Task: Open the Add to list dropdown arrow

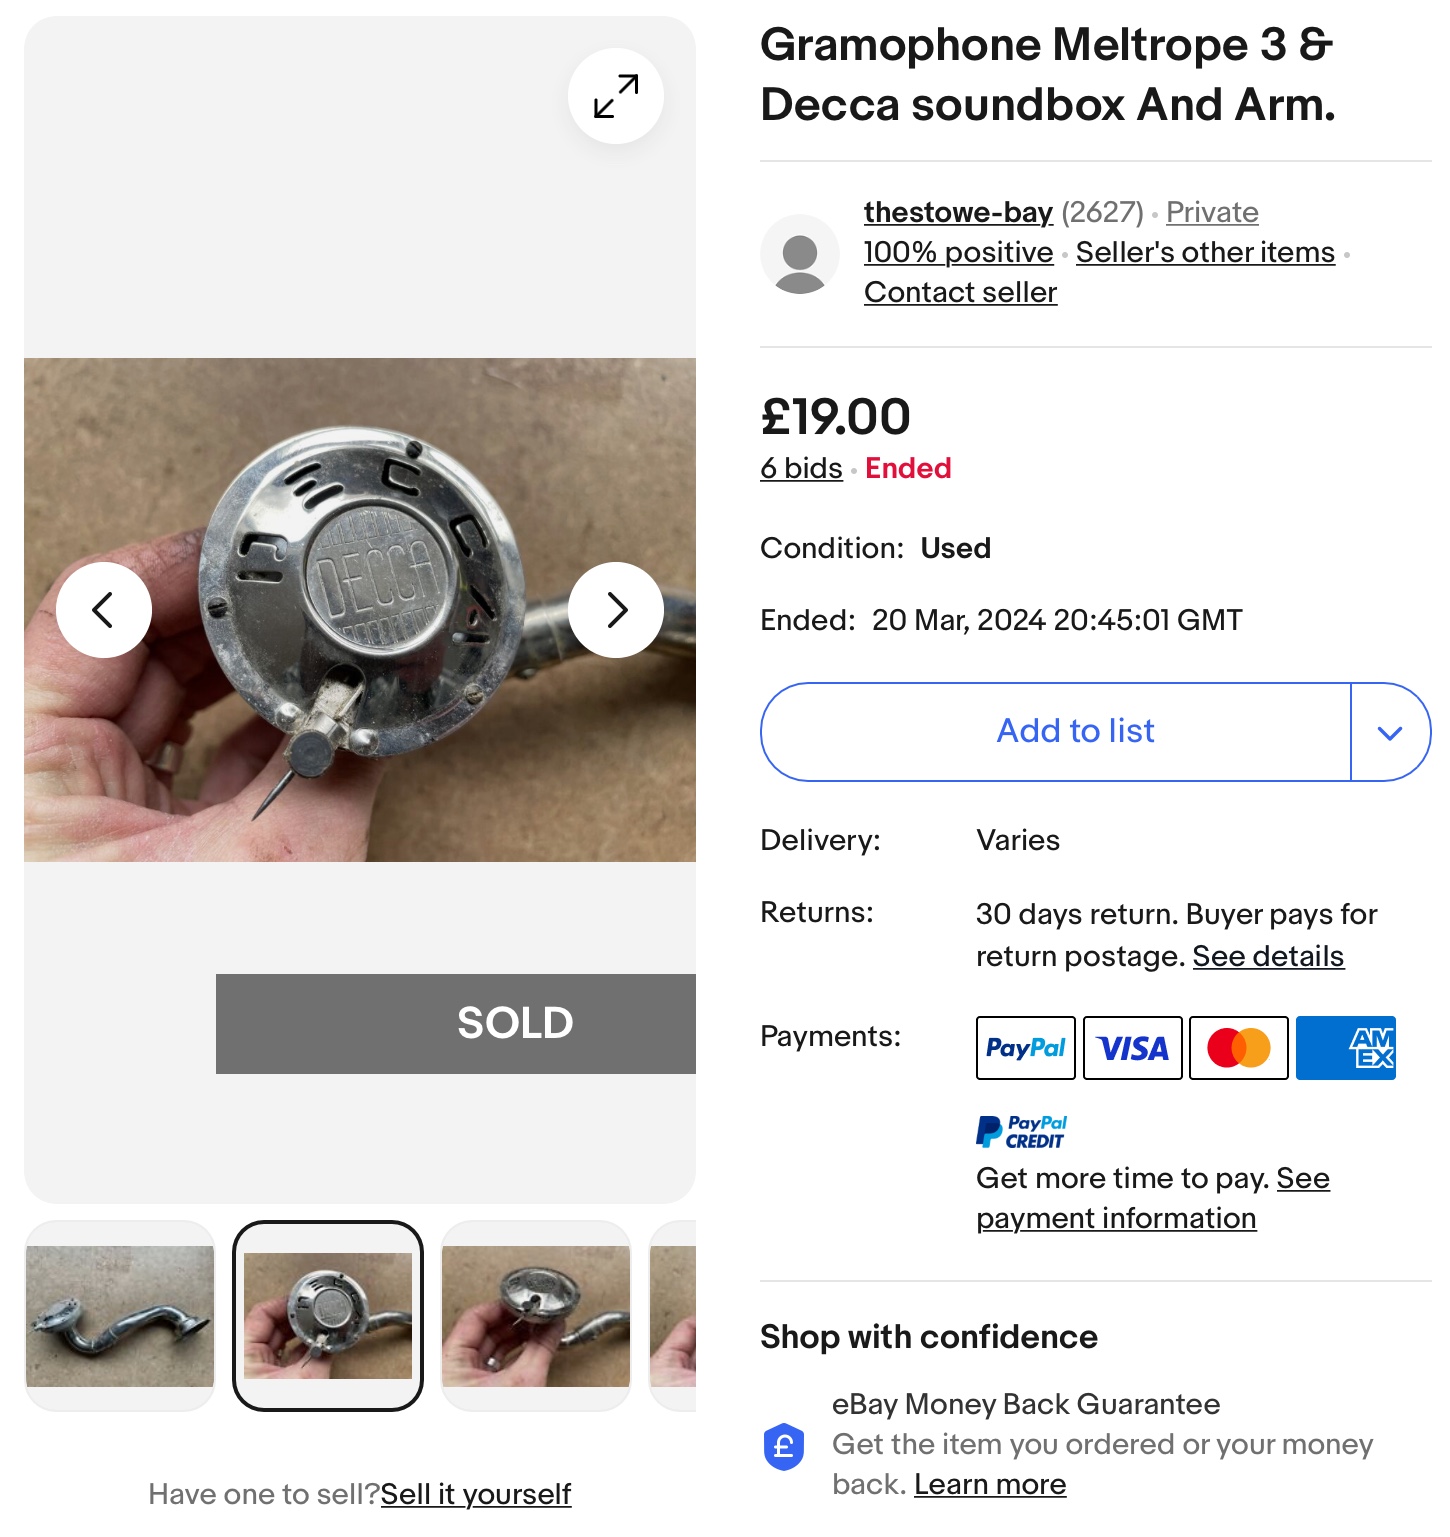Action: coord(1390,732)
